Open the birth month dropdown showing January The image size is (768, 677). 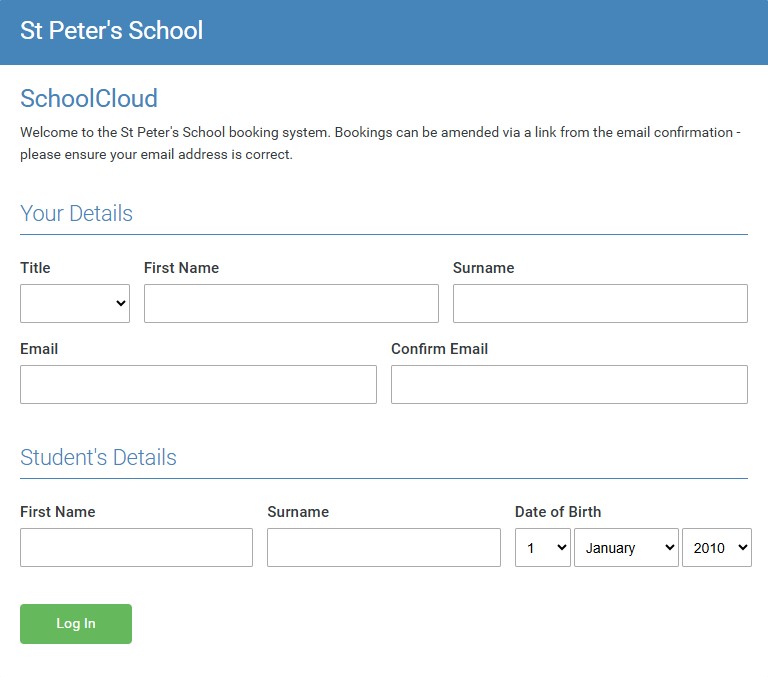click(626, 547)
